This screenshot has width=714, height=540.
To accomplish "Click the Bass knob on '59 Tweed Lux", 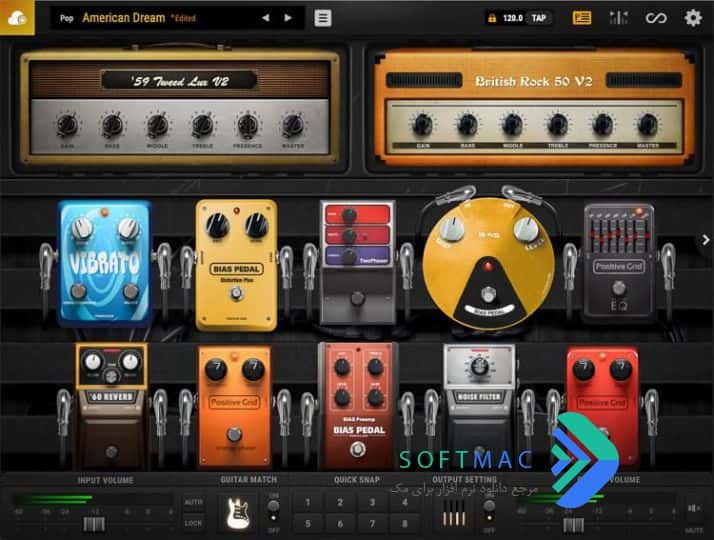I will tap(112, 124).
